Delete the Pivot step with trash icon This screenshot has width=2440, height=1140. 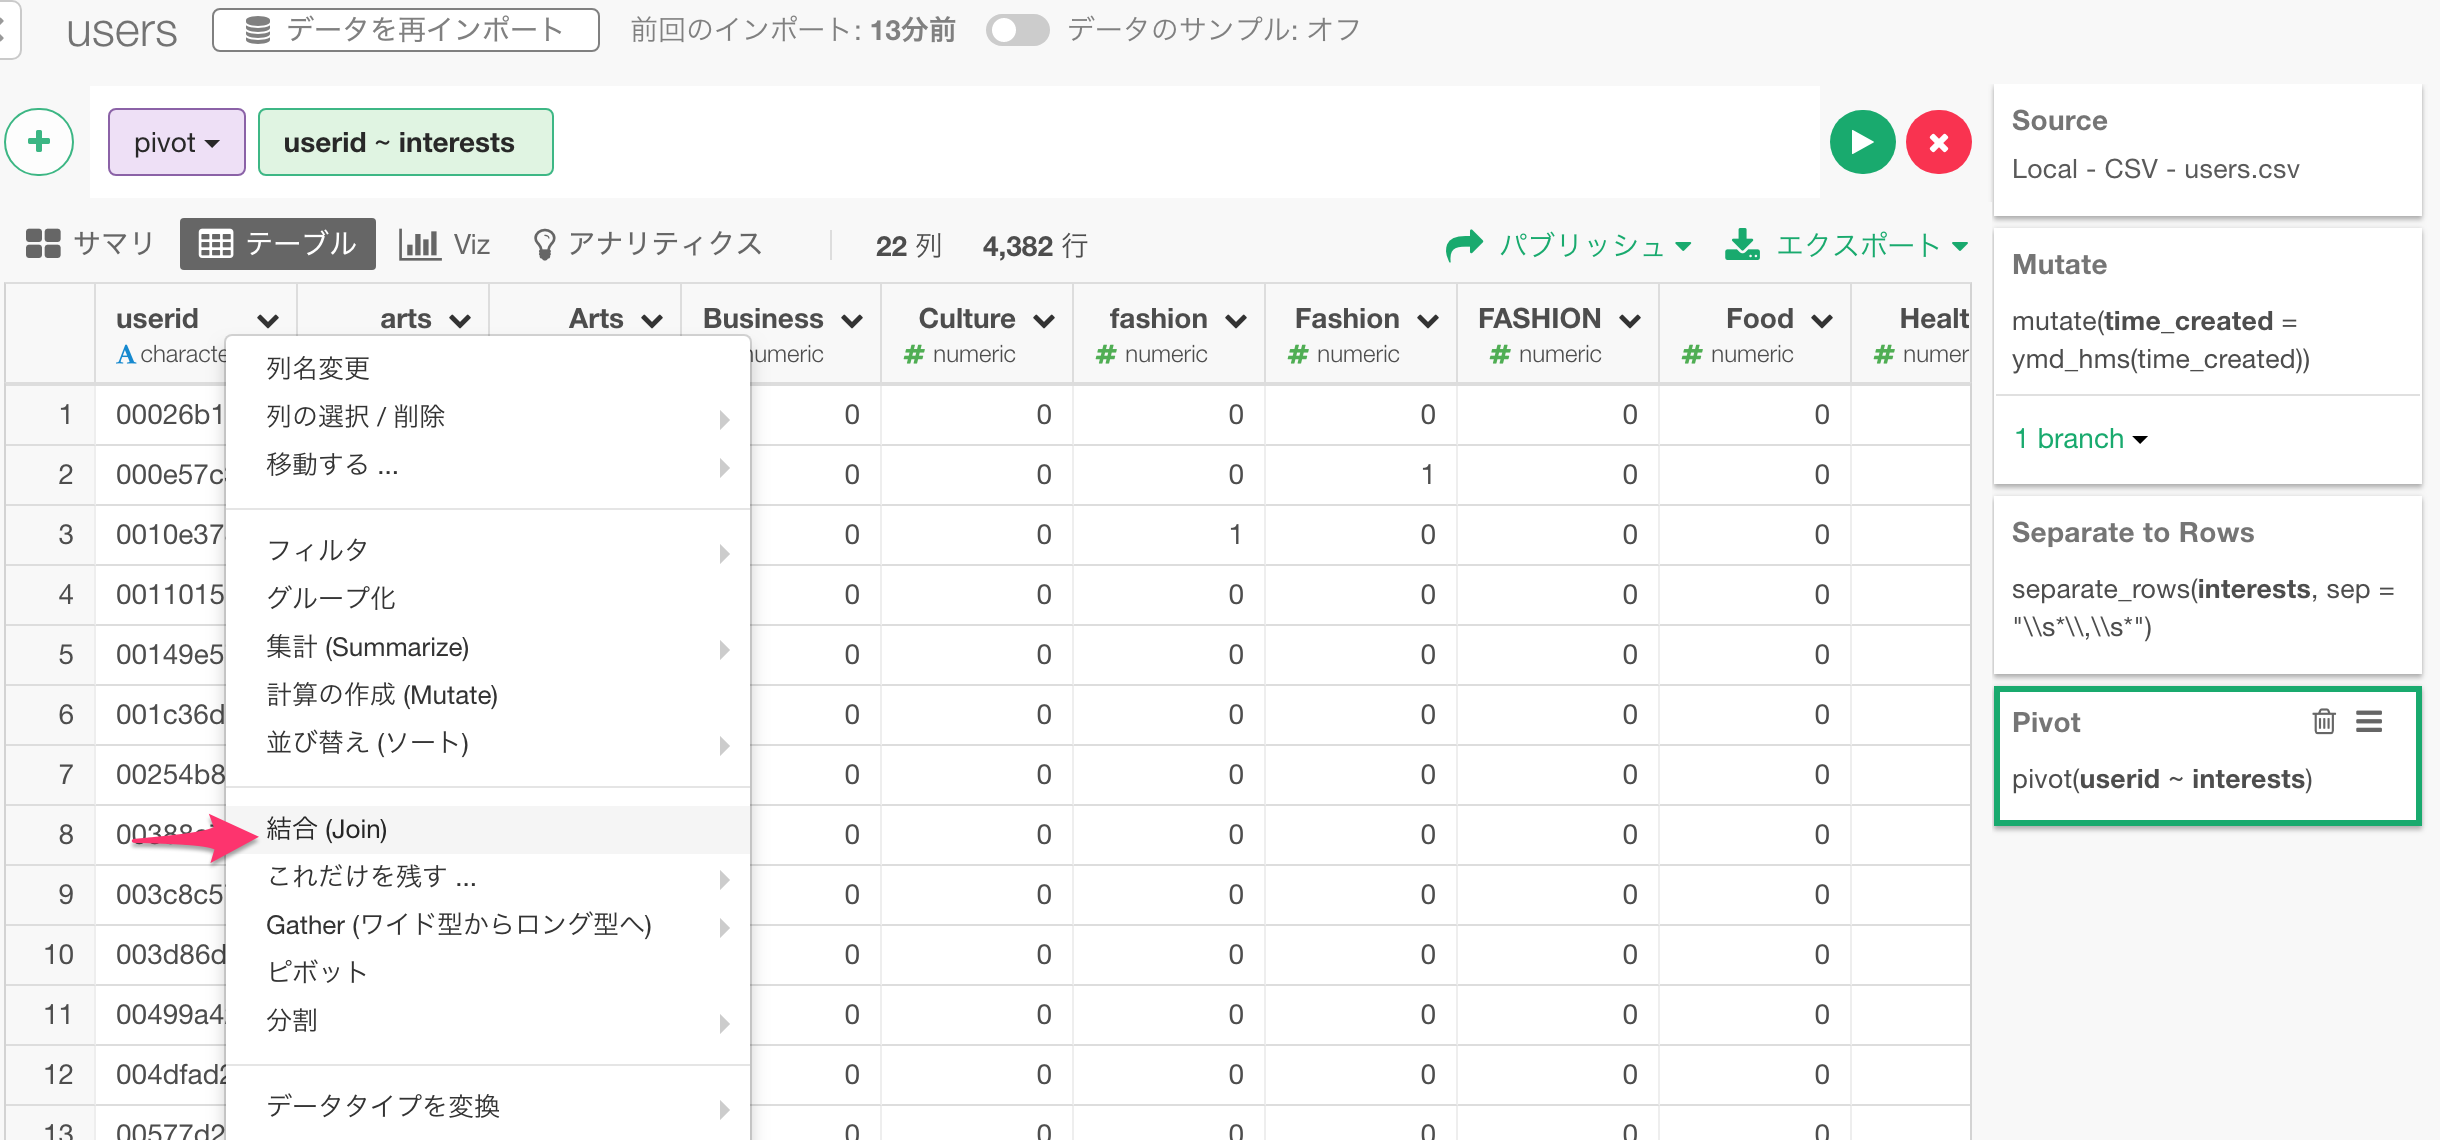pyautogui.click(x=2324, y=721)
